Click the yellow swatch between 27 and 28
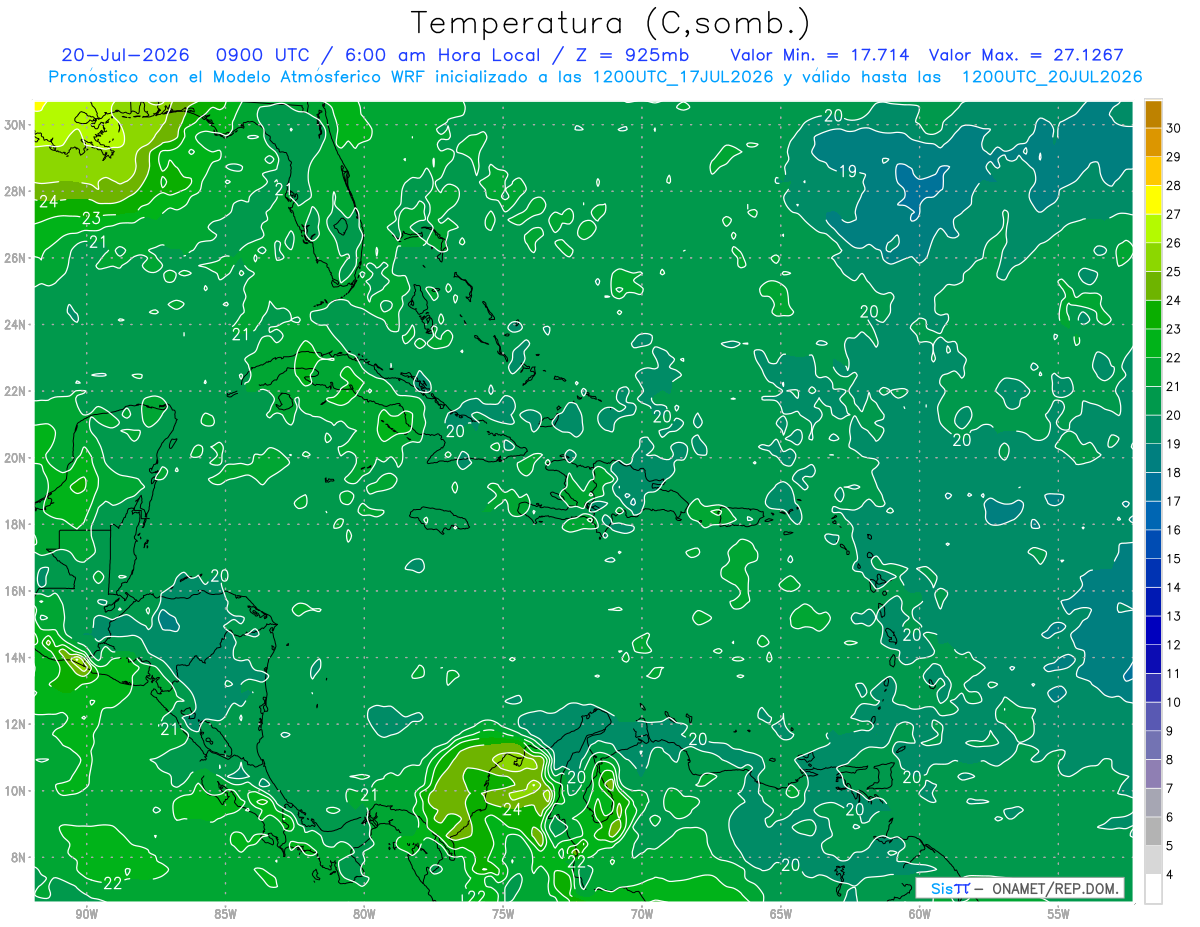The width and height of the screenshot is (1200, 927). click(x=1153, y=200)
